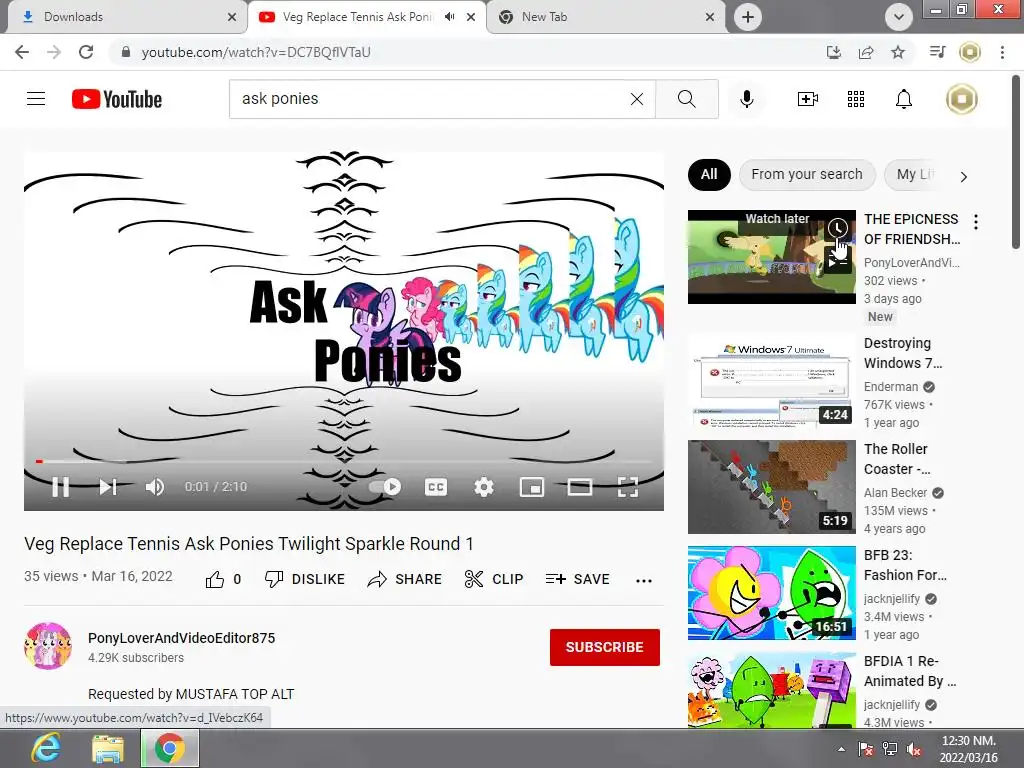Add Epicness of Friendship video to queue

click(838, 261)
